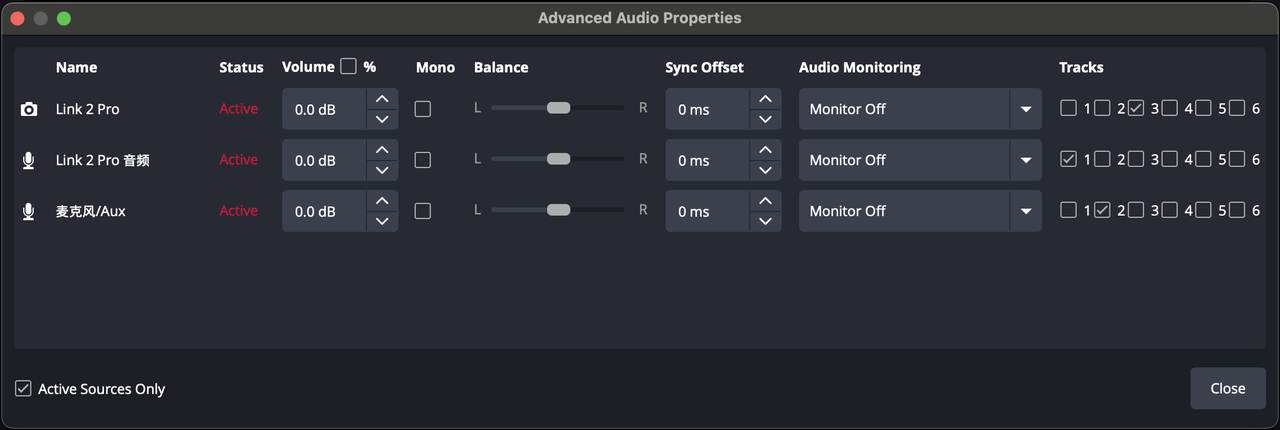
Task: Toggle Volume percent checkbox in header
Action: (x=348, y=67)
